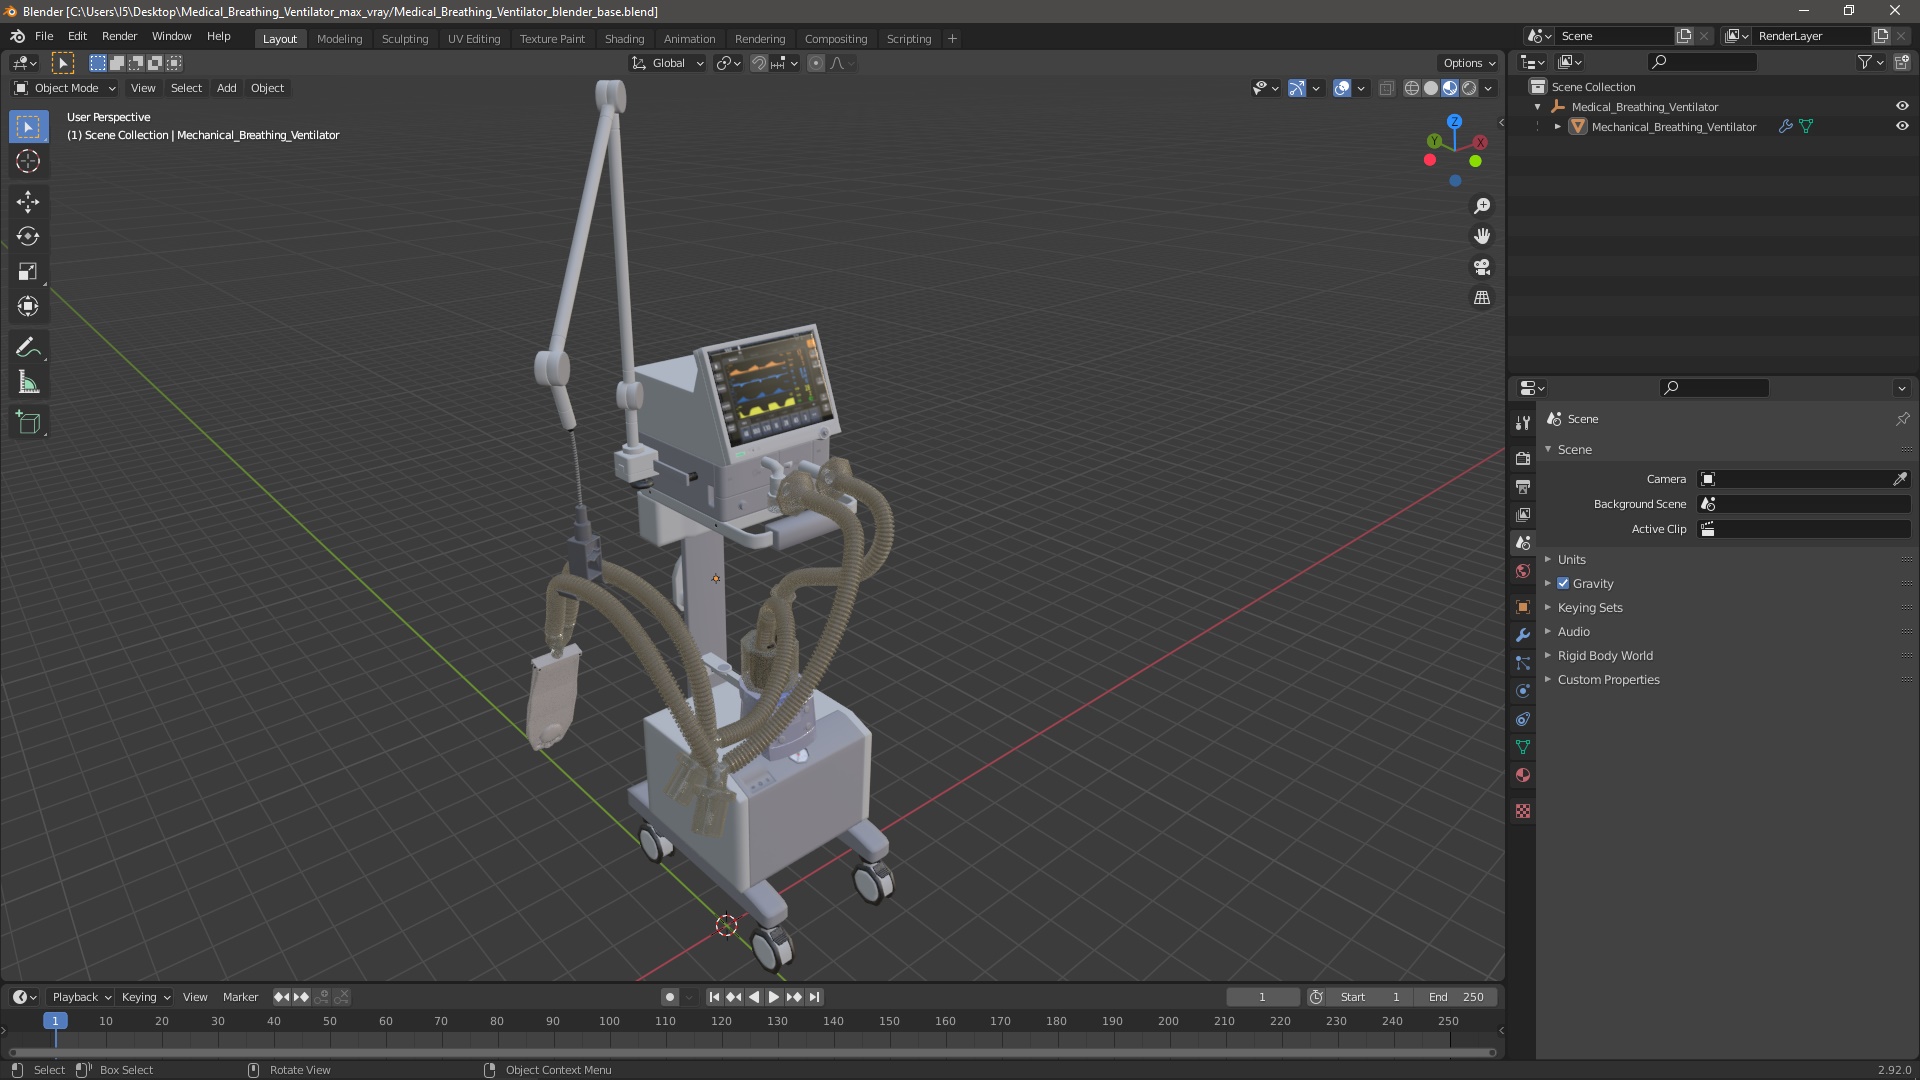
Task: Click the timeline horizontal scrollbar
Action: point(751,1052)
